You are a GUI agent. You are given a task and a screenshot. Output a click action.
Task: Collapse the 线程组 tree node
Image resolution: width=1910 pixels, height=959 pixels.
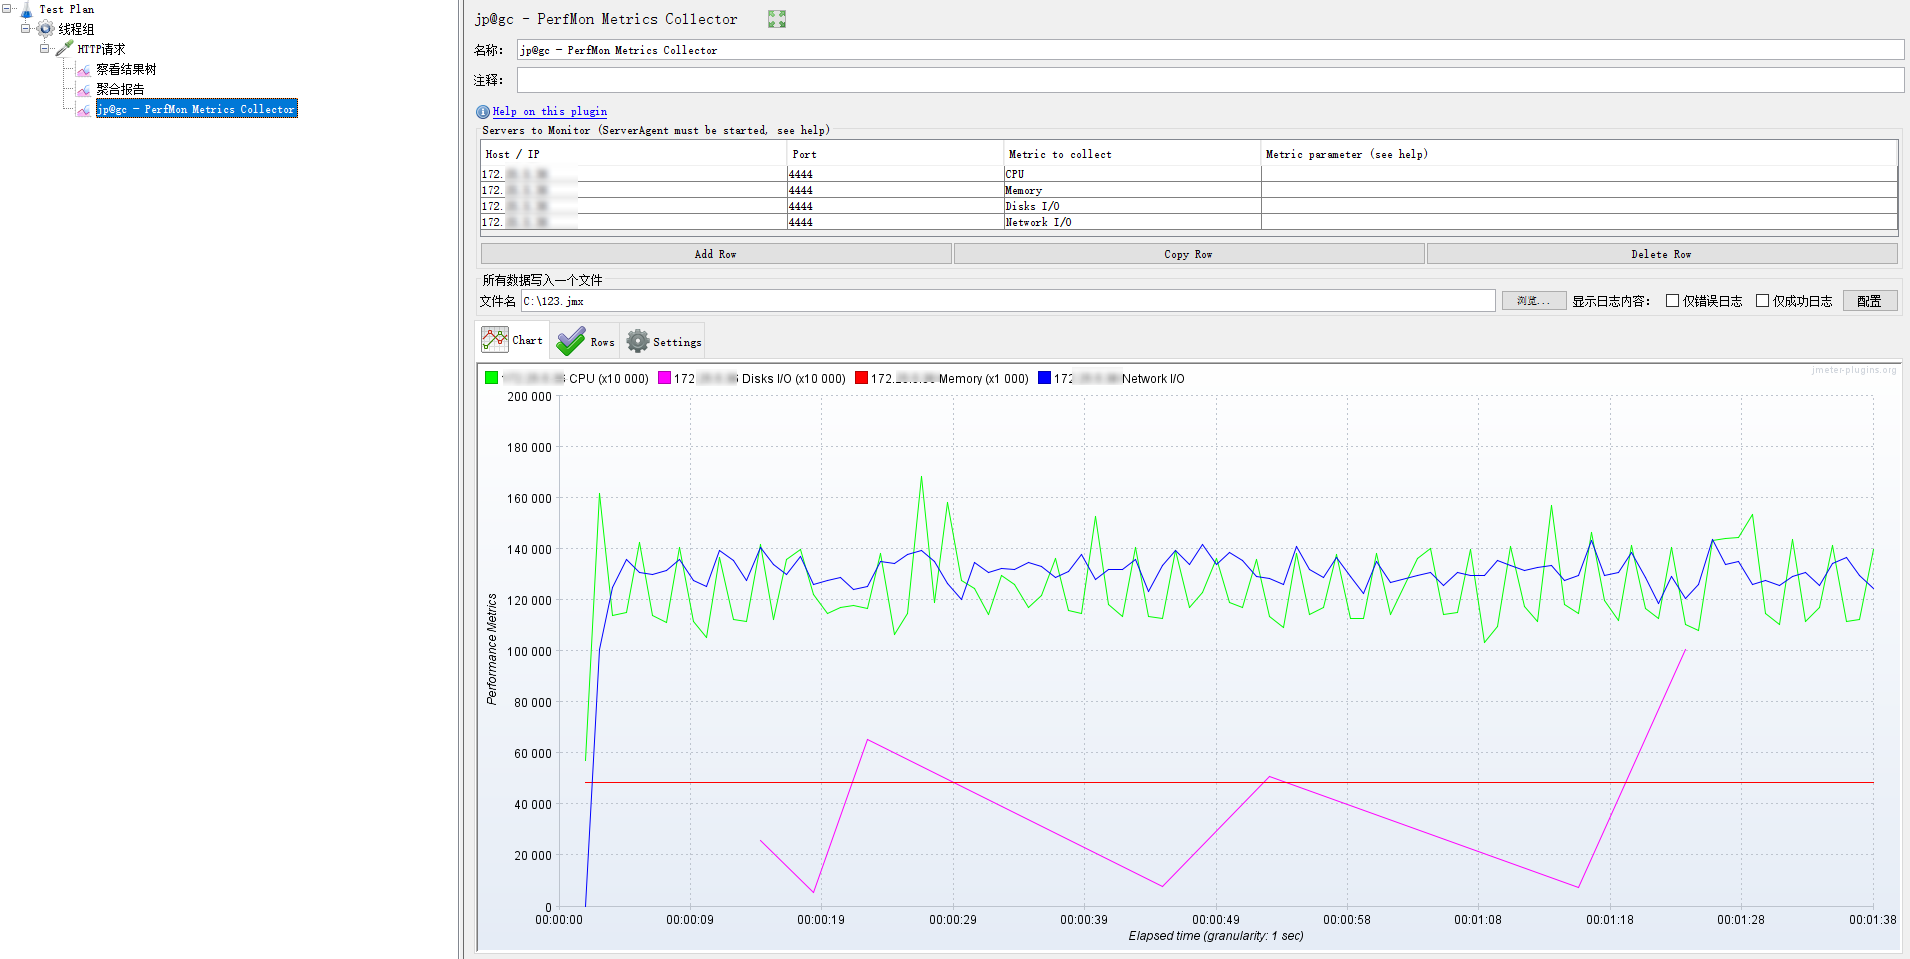point(26,29)
